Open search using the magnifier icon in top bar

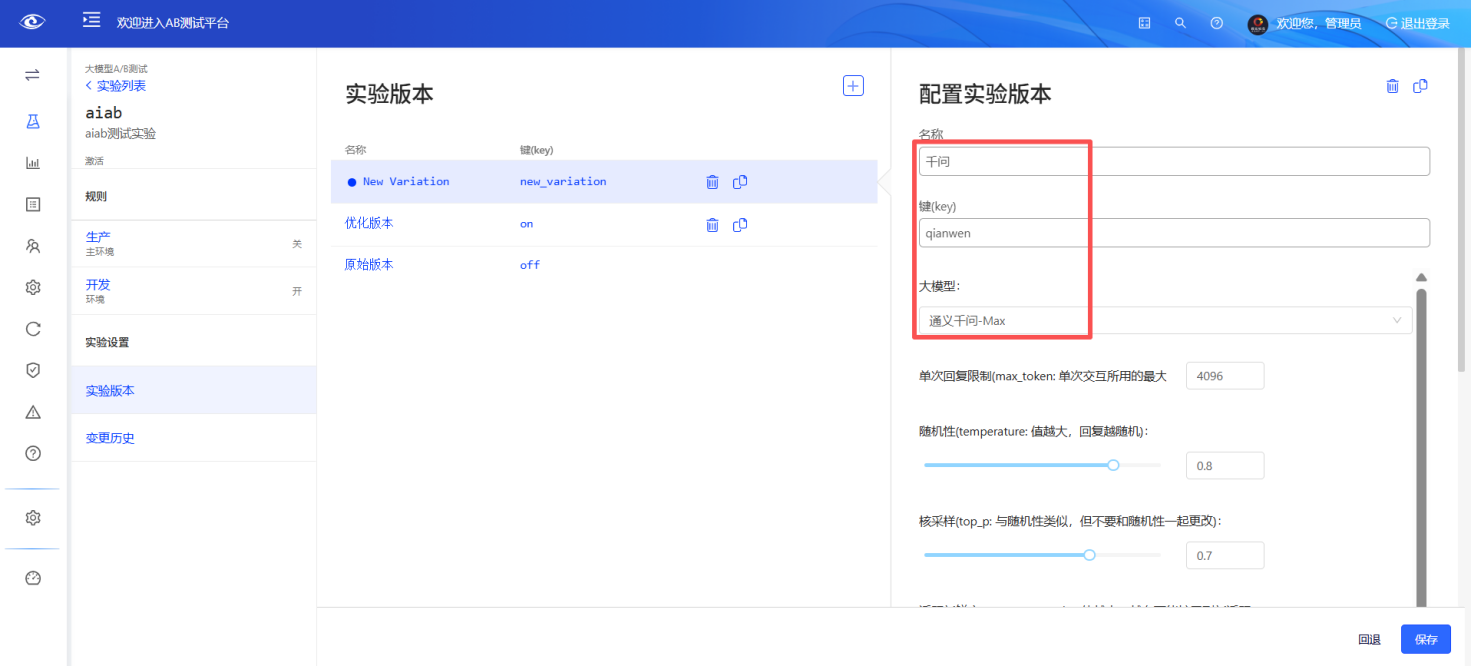1180,22
